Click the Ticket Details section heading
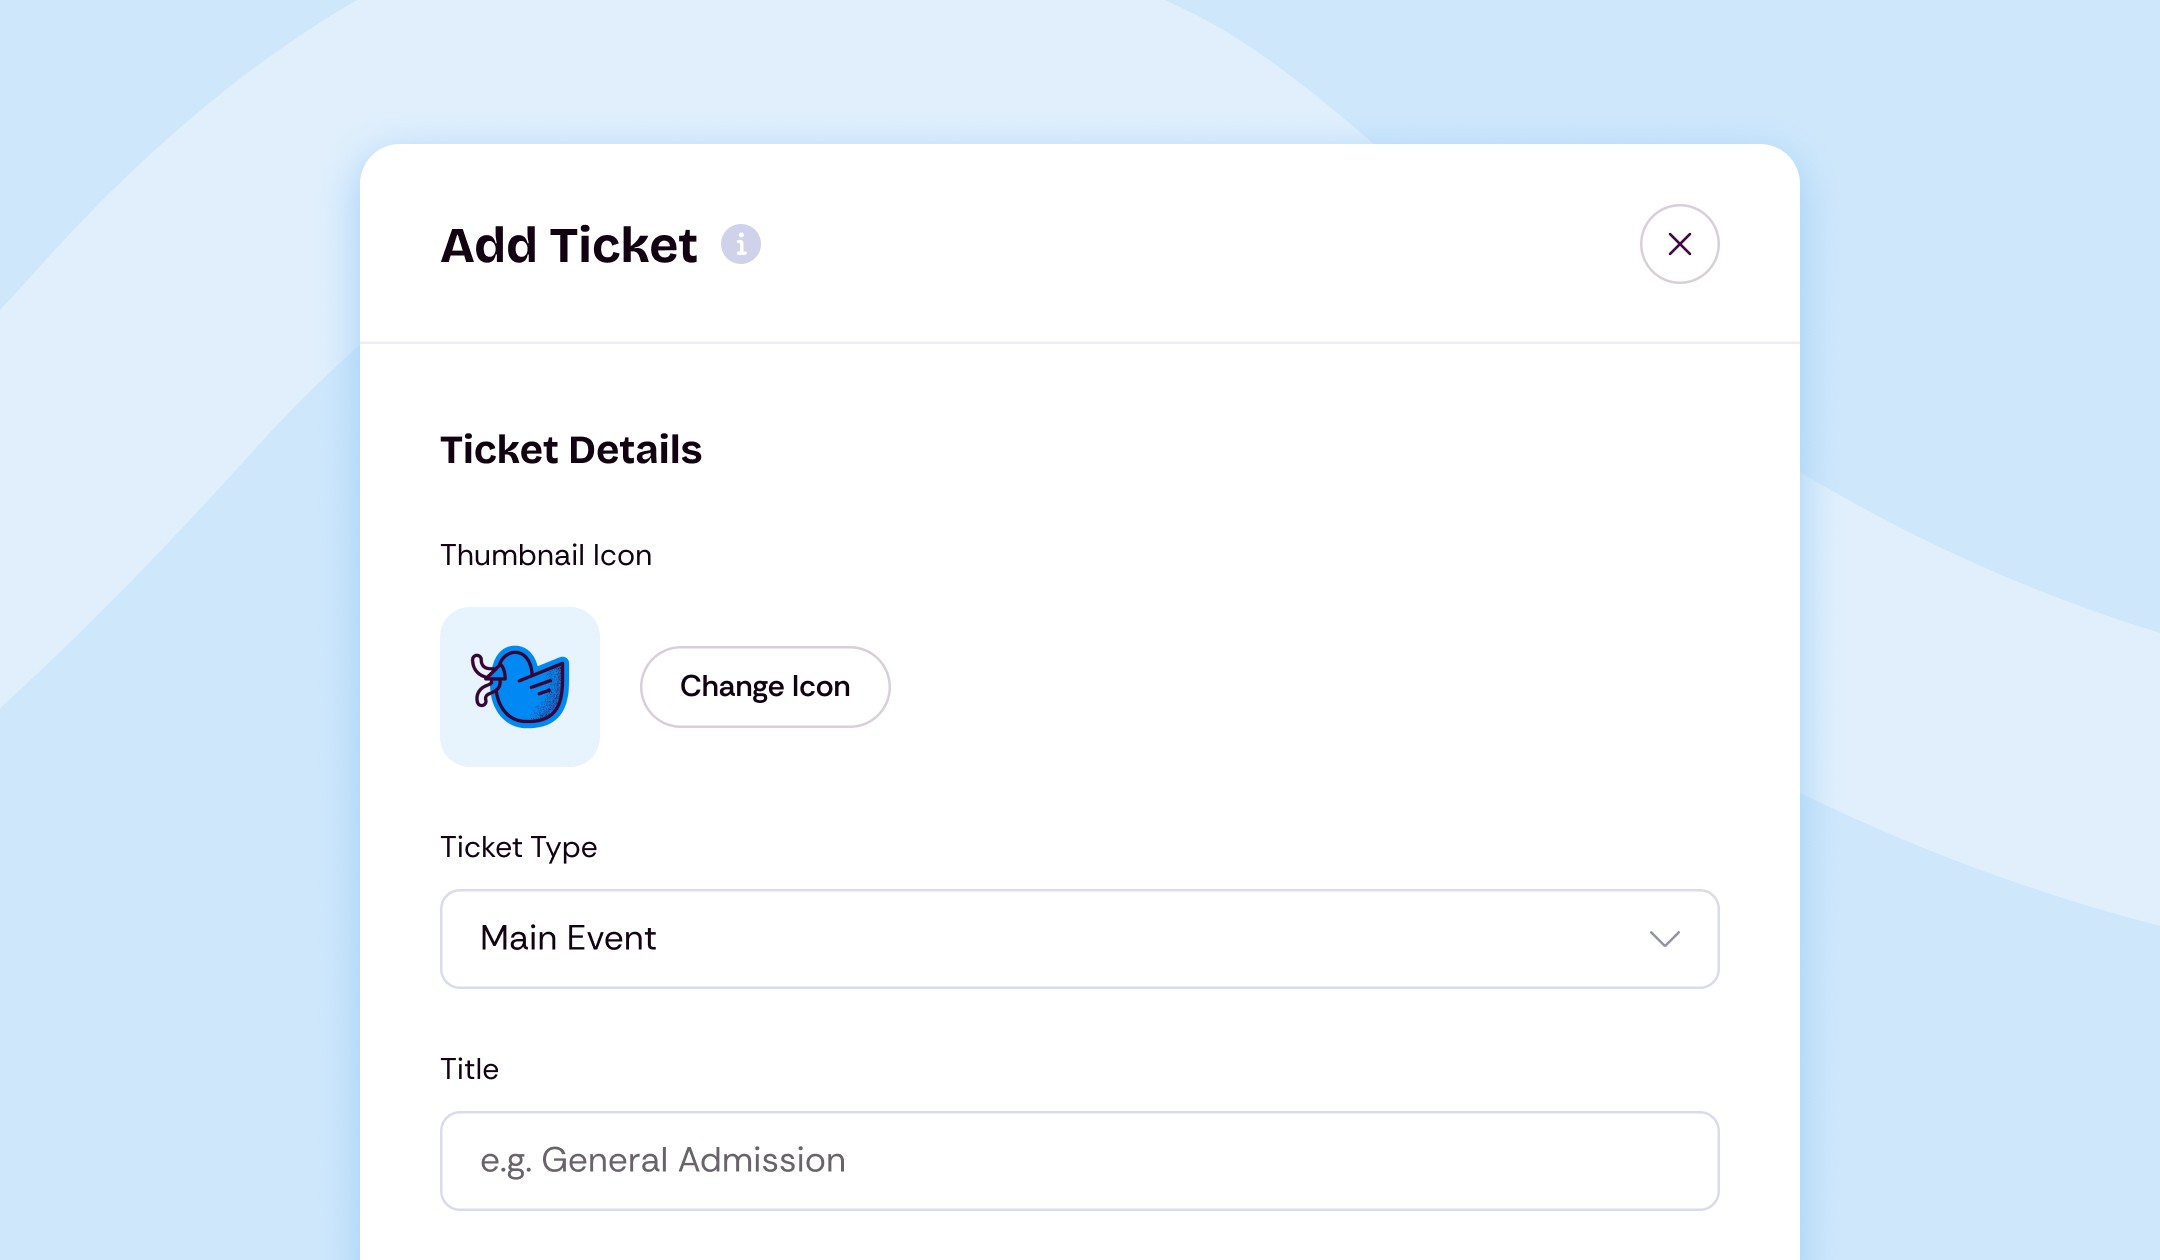 pyautogui.click(x=571, y=450)
